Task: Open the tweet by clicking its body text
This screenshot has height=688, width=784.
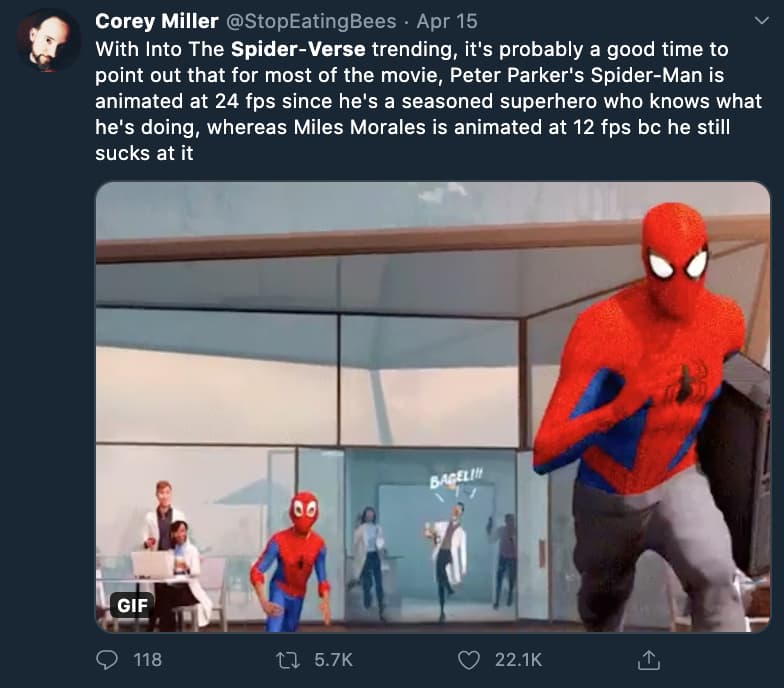Action: coord(420,101)
